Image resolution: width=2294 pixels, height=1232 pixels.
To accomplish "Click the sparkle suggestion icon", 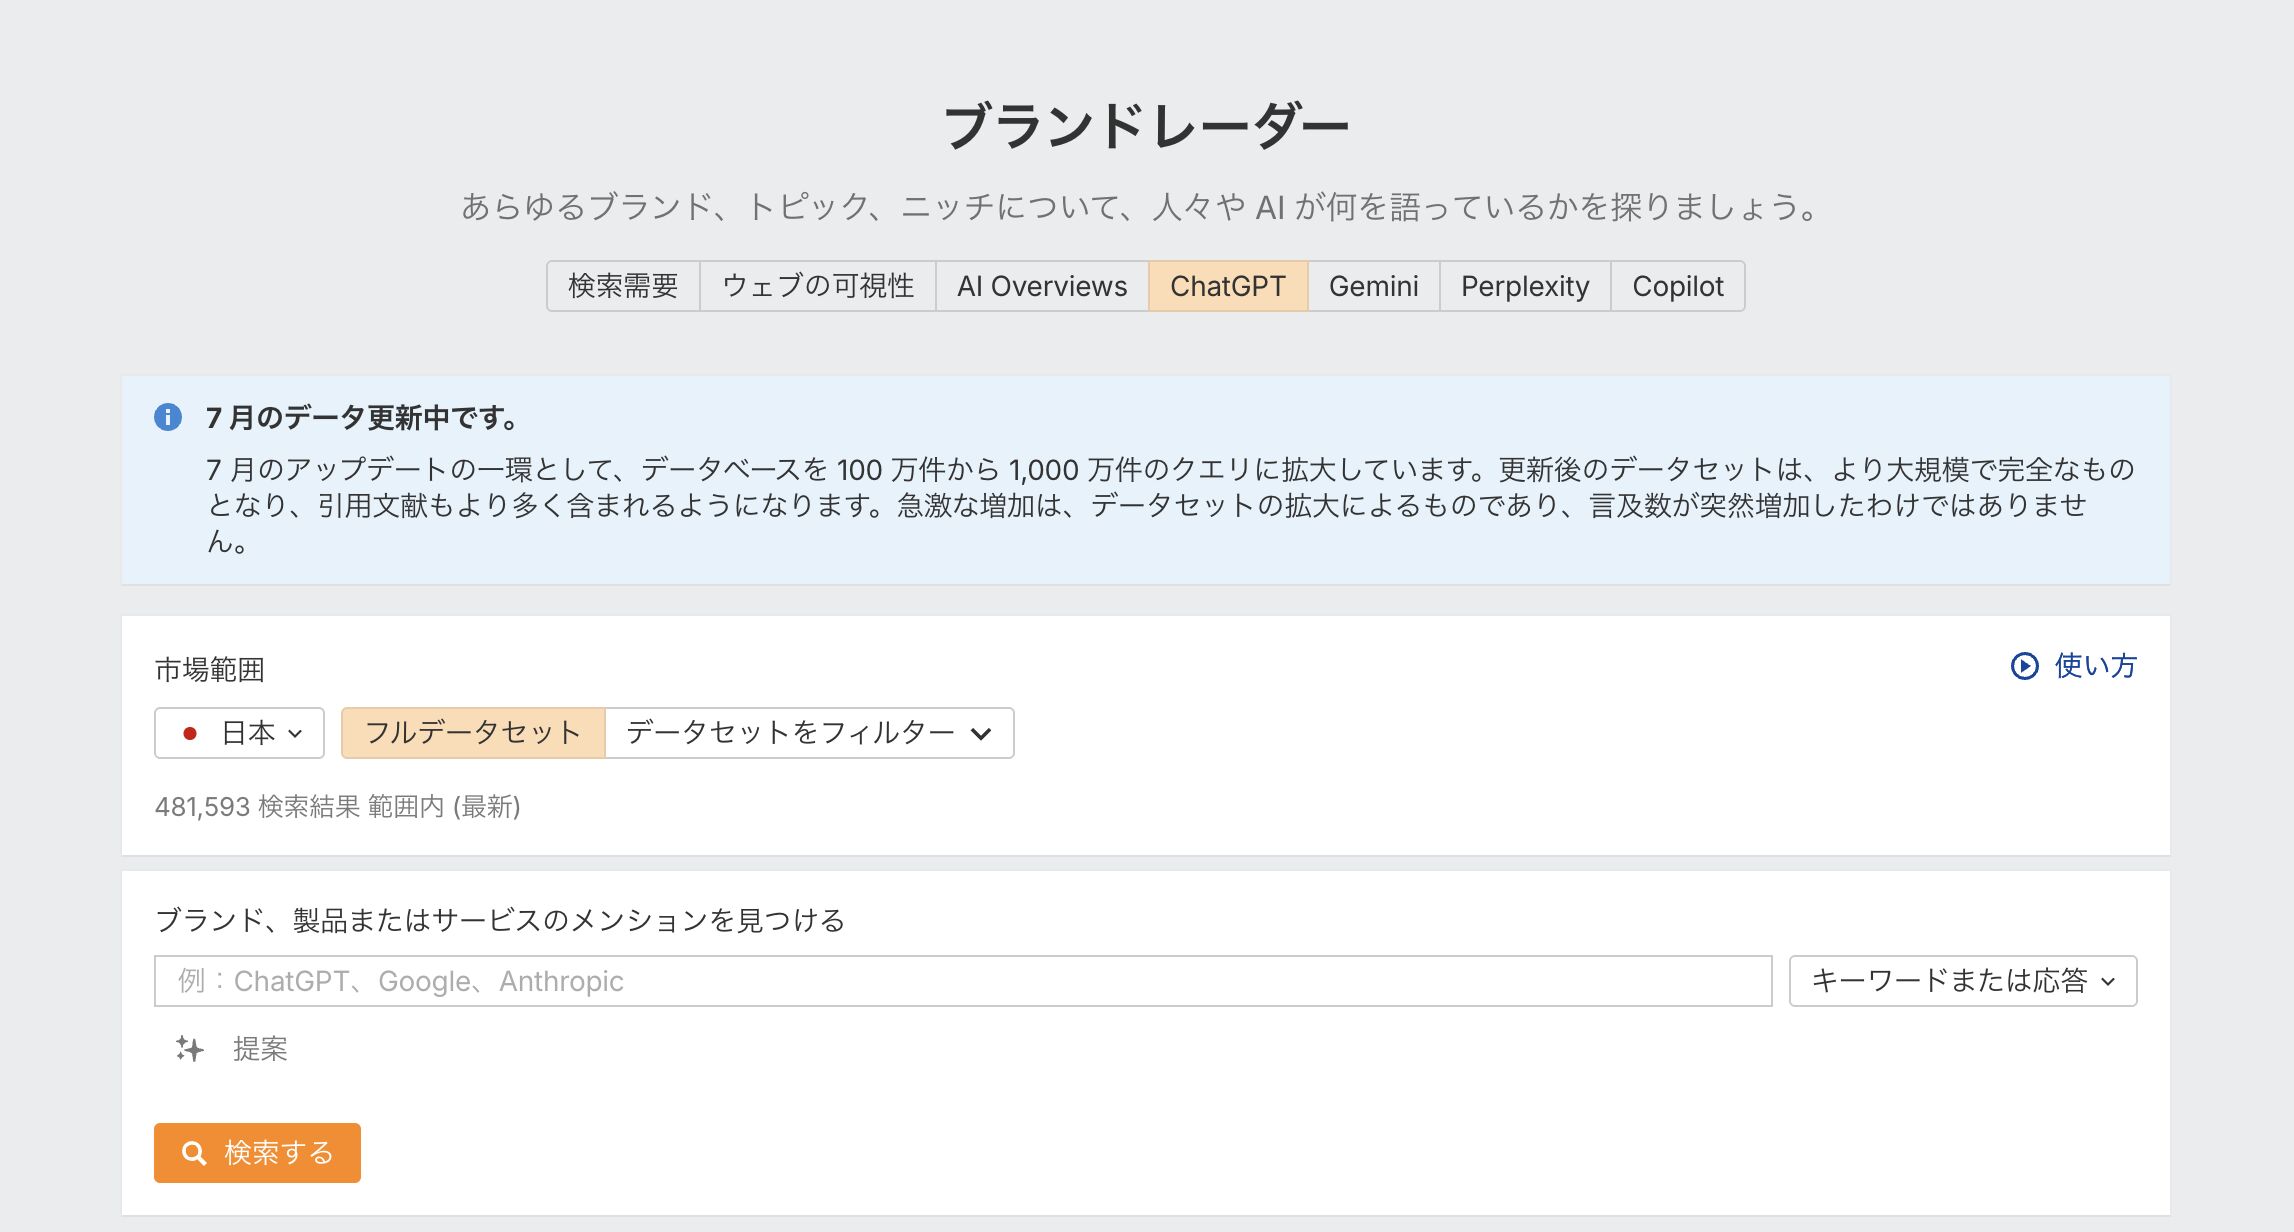I will click(190, 1049).
